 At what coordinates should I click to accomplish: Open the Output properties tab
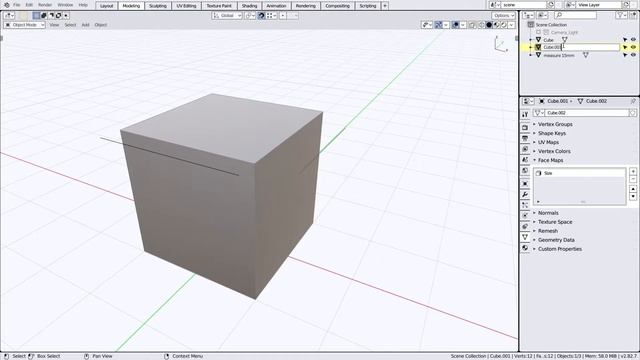pos(525,138)
